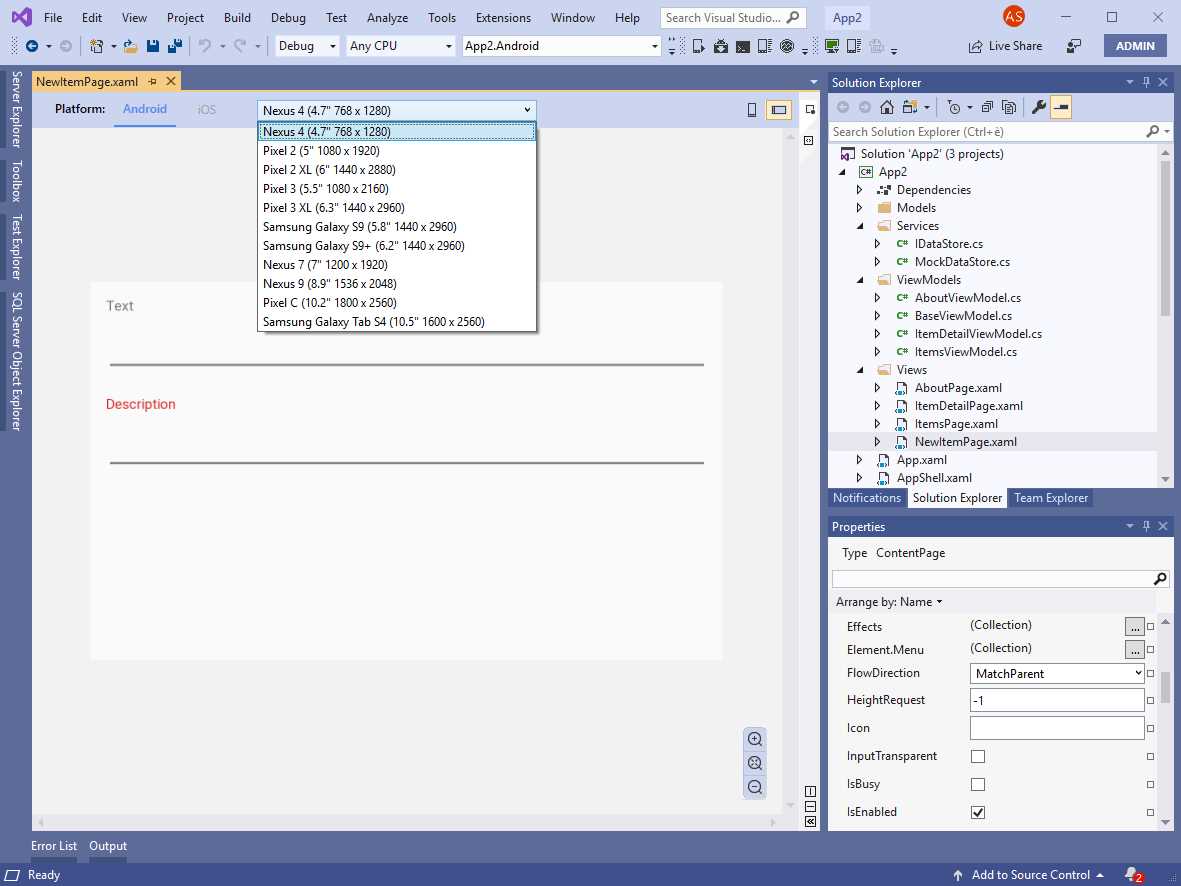Click the HeightRequest value field

pyautogui.click(x=1056, y=699)
